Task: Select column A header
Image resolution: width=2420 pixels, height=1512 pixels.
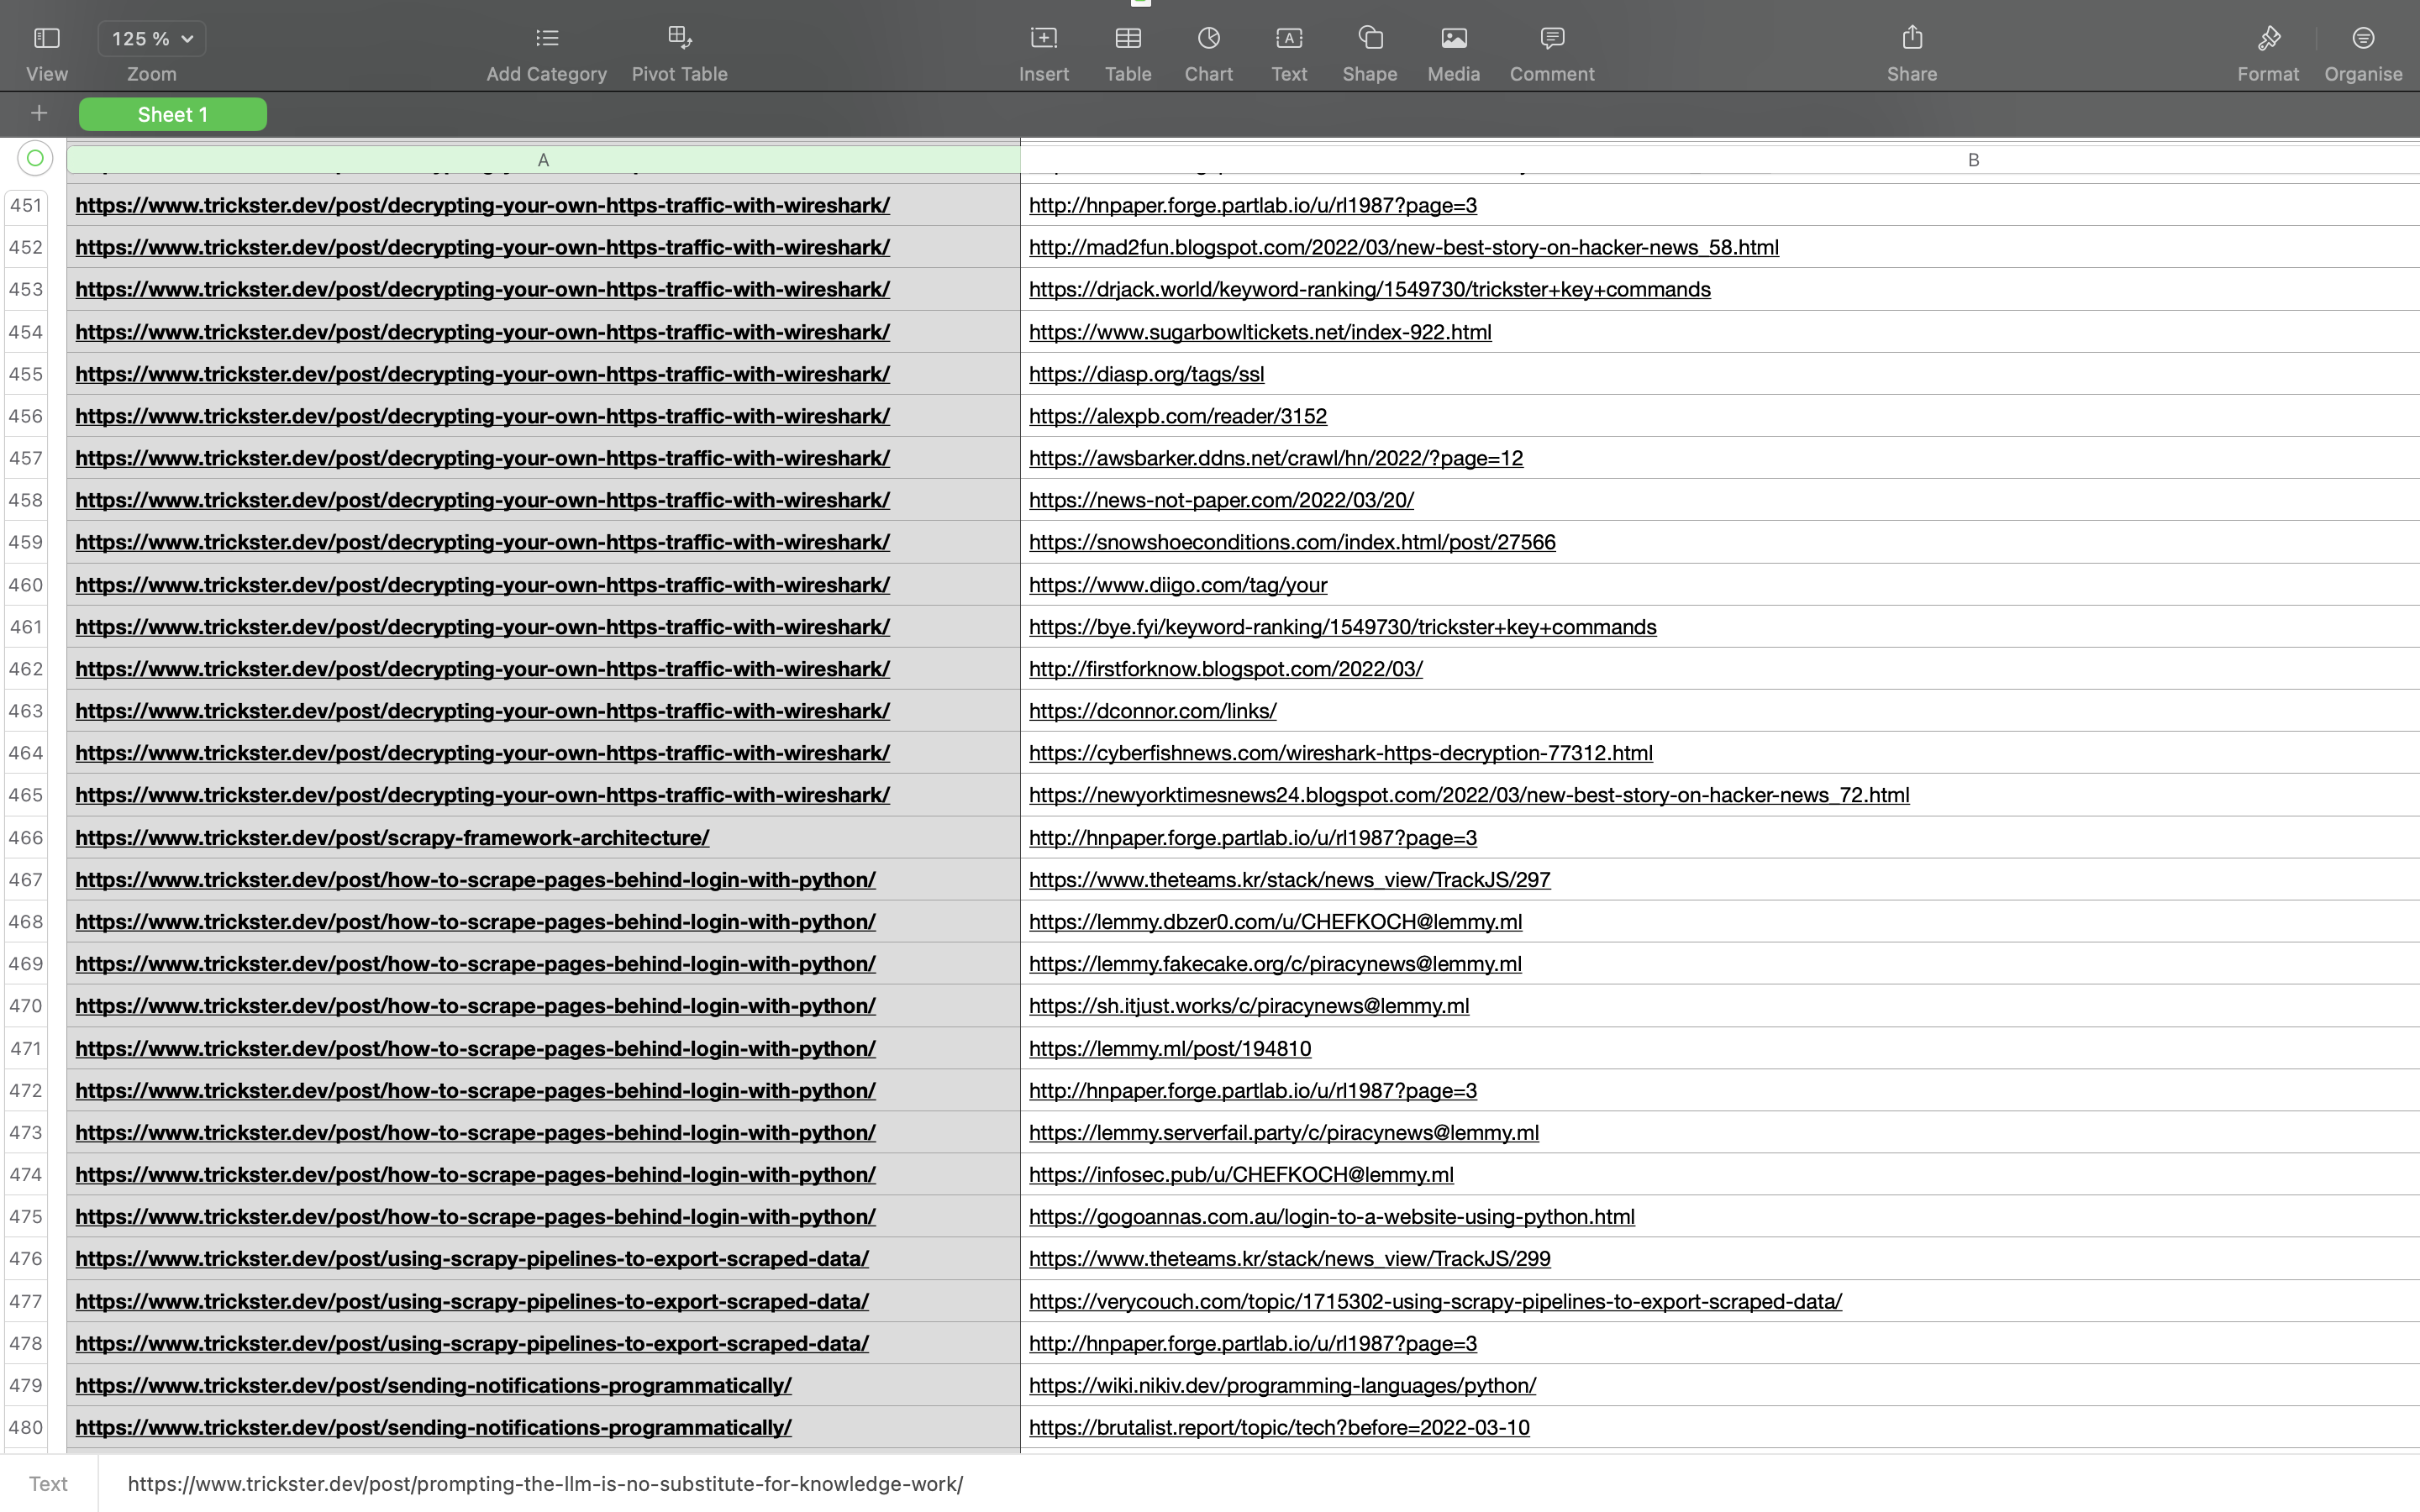Action: (x=543, y=160)
